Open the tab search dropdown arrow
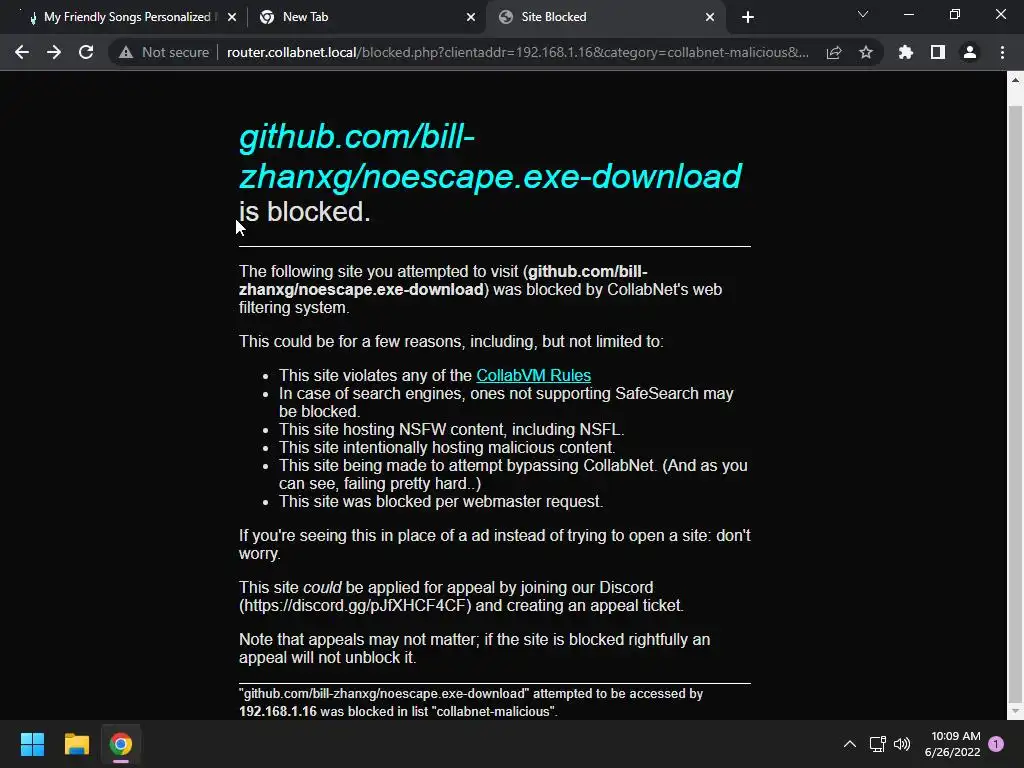This screenshot has height=768, width=1024. point(863,14)
